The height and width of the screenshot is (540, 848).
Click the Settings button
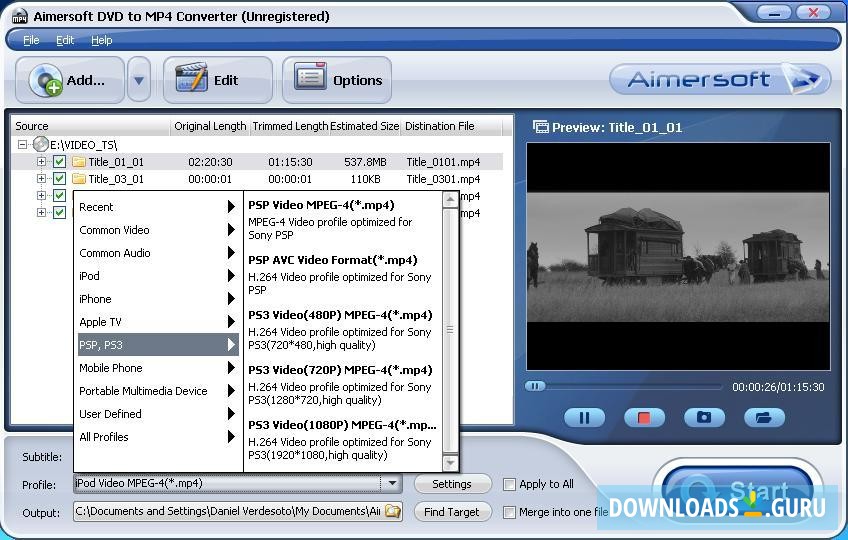click(451, 484)
